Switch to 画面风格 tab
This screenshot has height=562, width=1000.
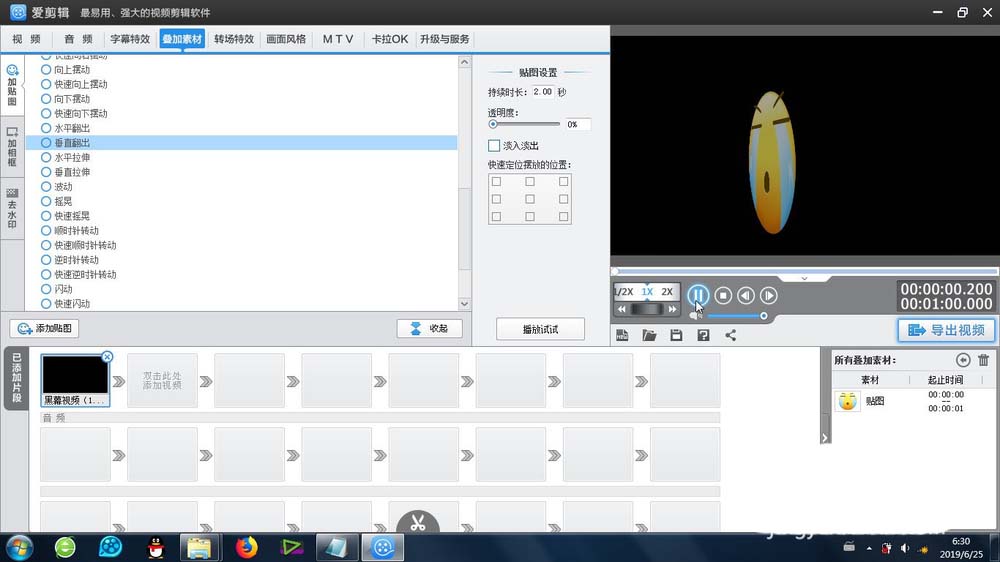286,39
